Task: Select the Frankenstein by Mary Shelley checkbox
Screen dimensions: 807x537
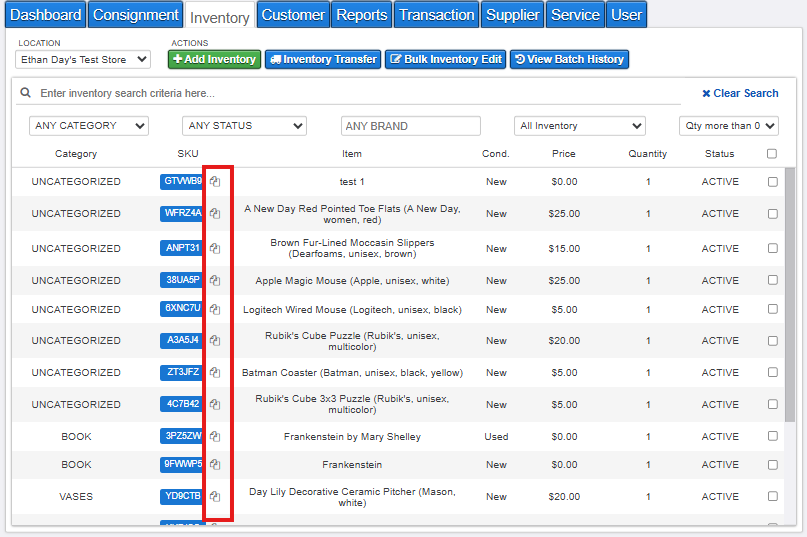Action: point(772,437)
